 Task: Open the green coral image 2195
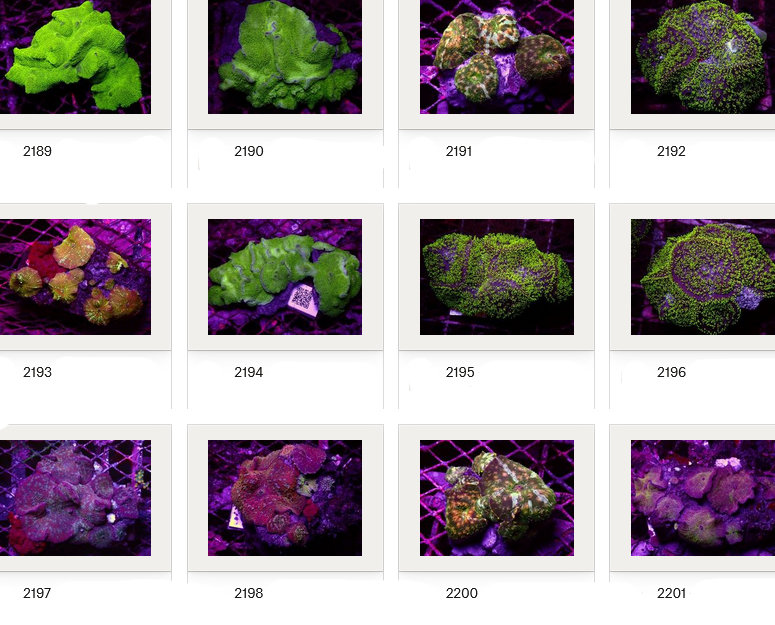[x=497, y=277]
